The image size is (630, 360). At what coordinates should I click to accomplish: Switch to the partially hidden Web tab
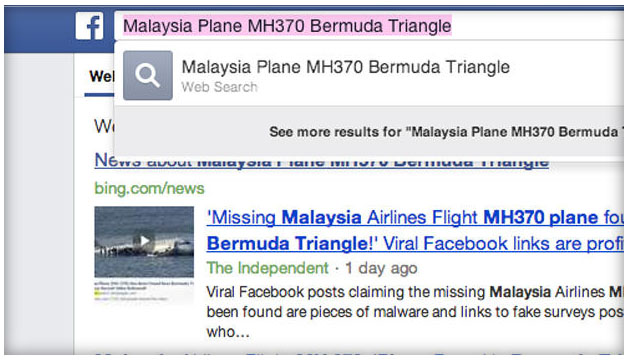(x=101, y=76)
